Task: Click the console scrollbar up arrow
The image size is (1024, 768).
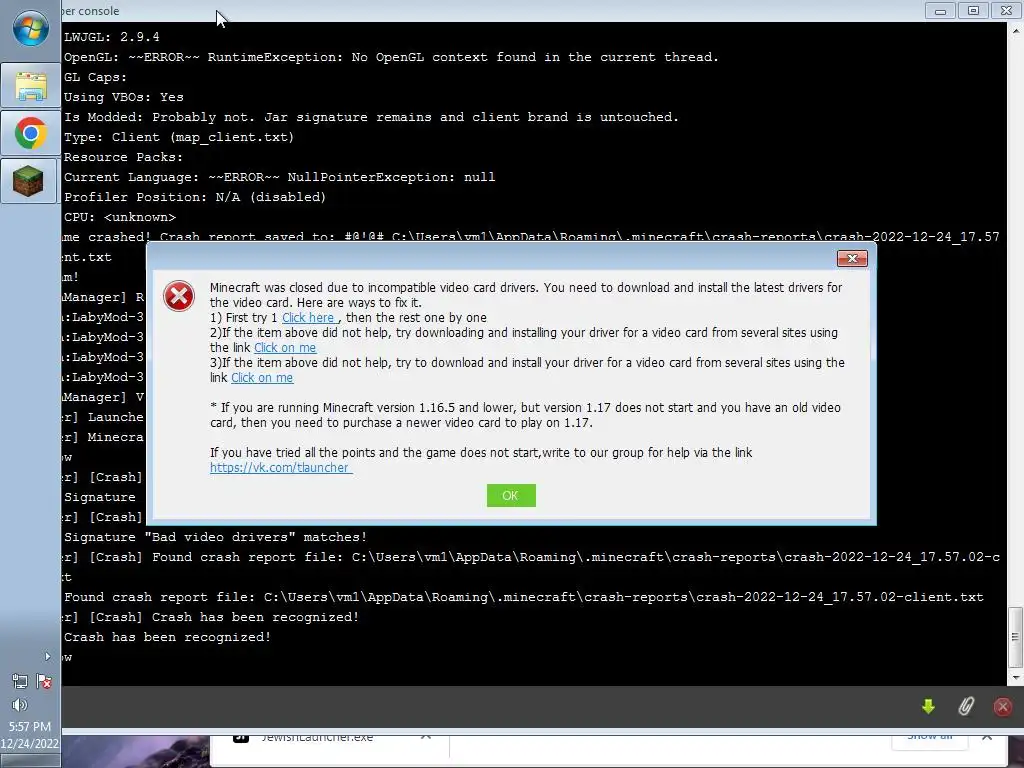Action: pyautogui.click(x=1015, y=29)
